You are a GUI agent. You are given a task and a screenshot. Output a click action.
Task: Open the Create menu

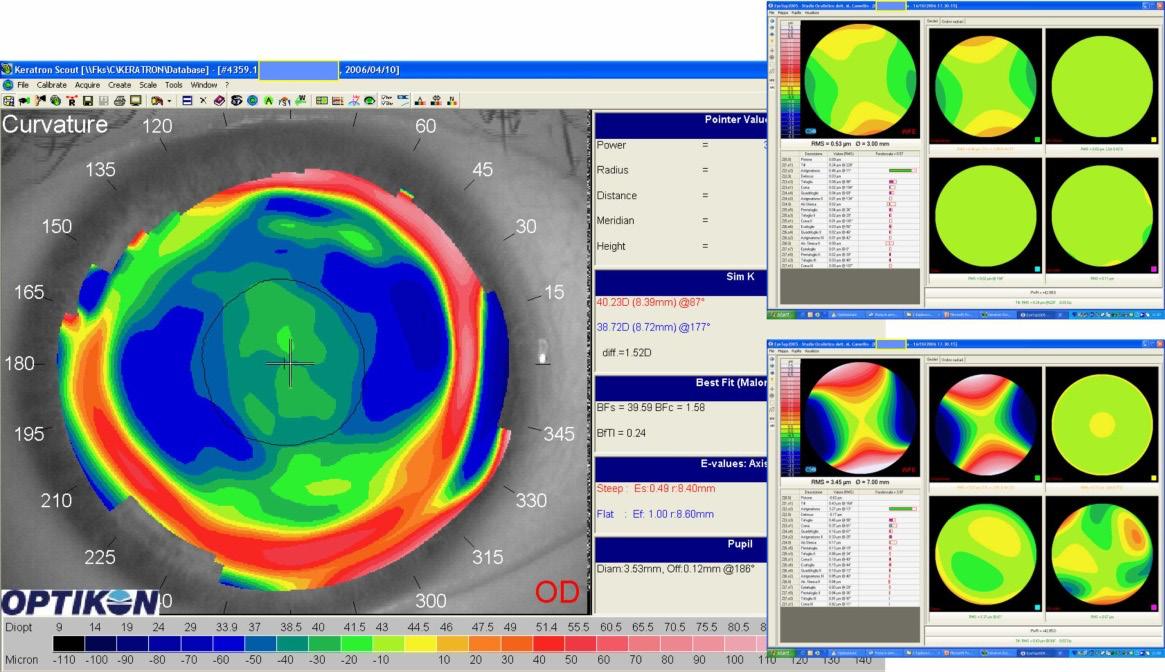pyautogui.click(x=119, y=85)
